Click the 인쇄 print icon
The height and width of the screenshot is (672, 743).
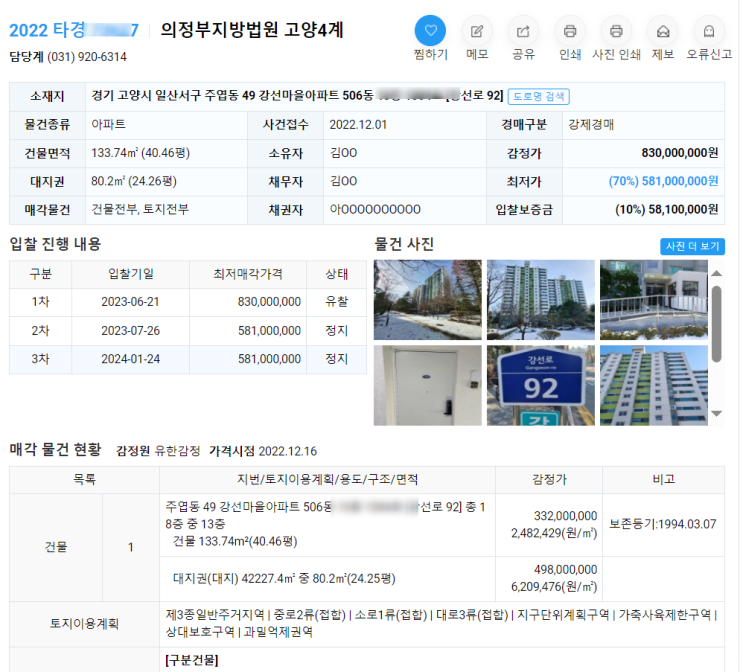pyautogui.click(x=570, y=31)
